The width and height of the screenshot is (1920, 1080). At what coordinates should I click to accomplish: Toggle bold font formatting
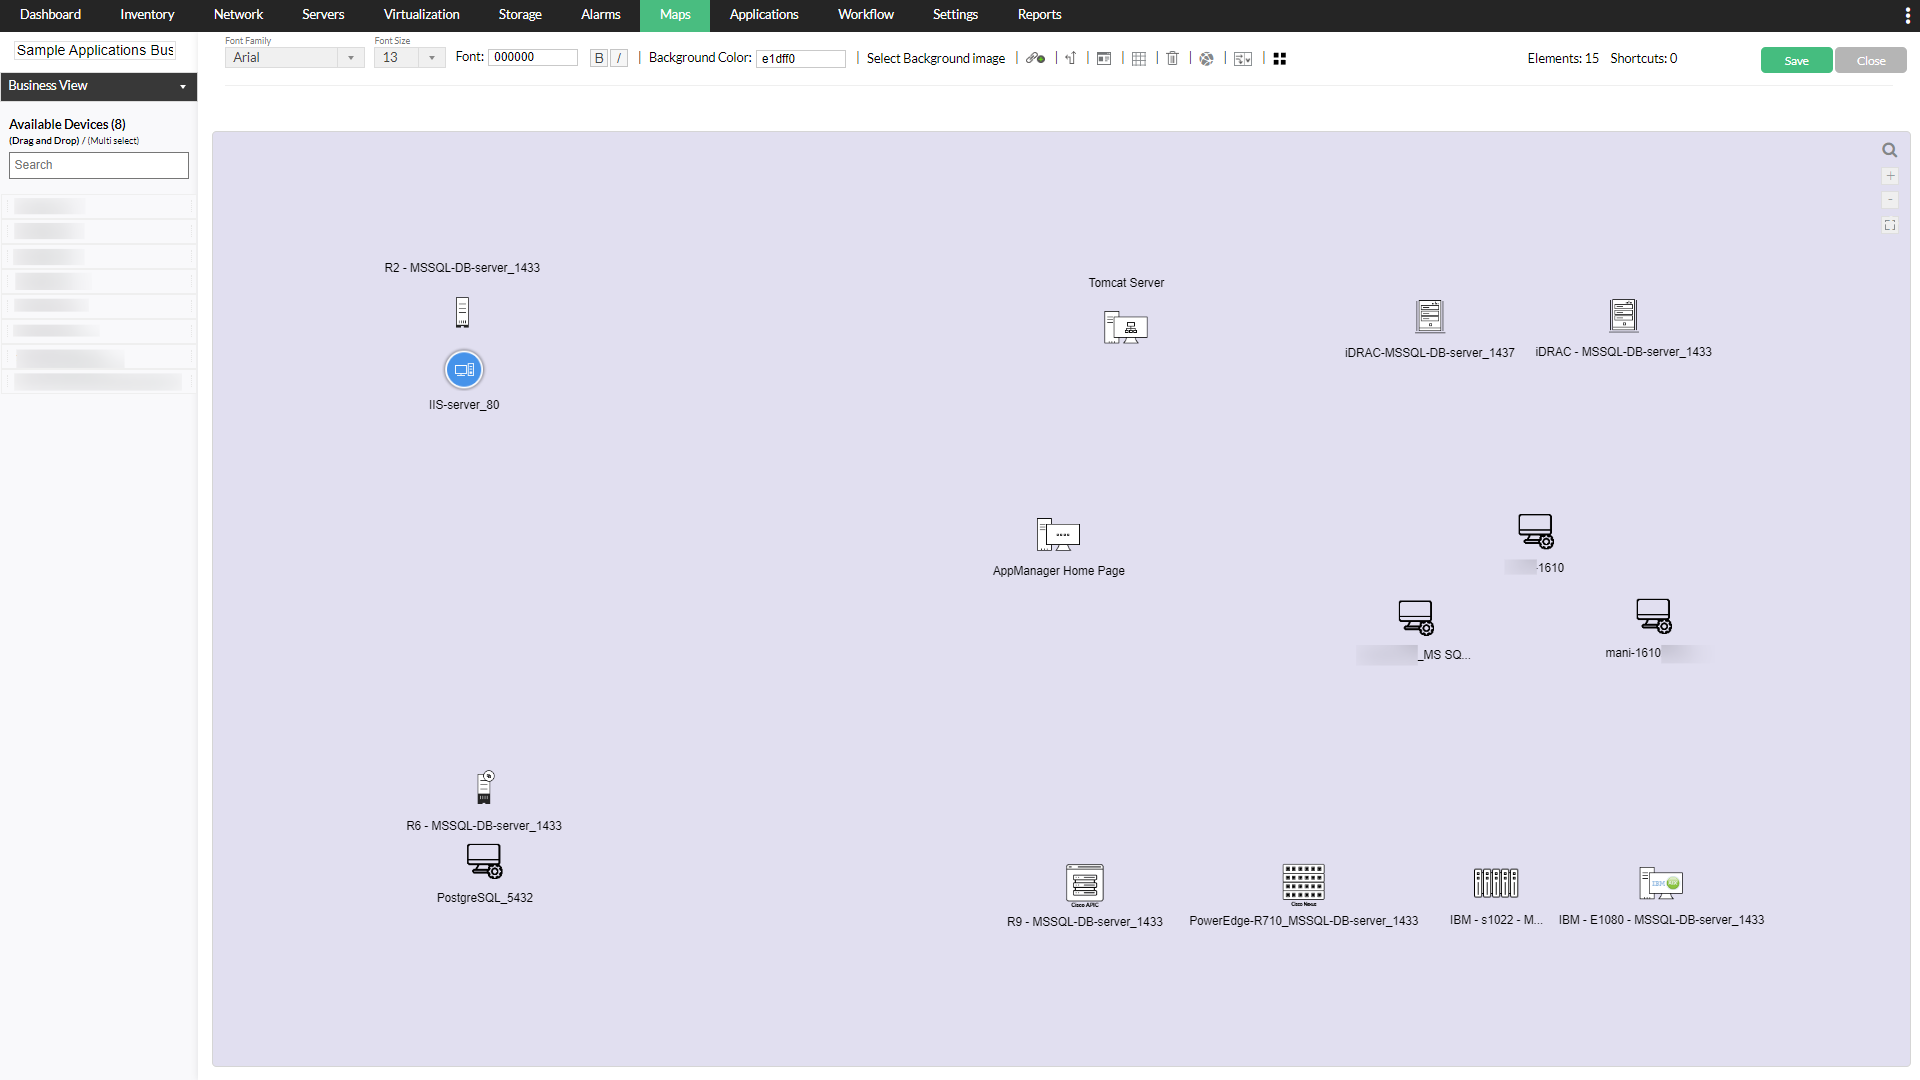coord(599,59)
